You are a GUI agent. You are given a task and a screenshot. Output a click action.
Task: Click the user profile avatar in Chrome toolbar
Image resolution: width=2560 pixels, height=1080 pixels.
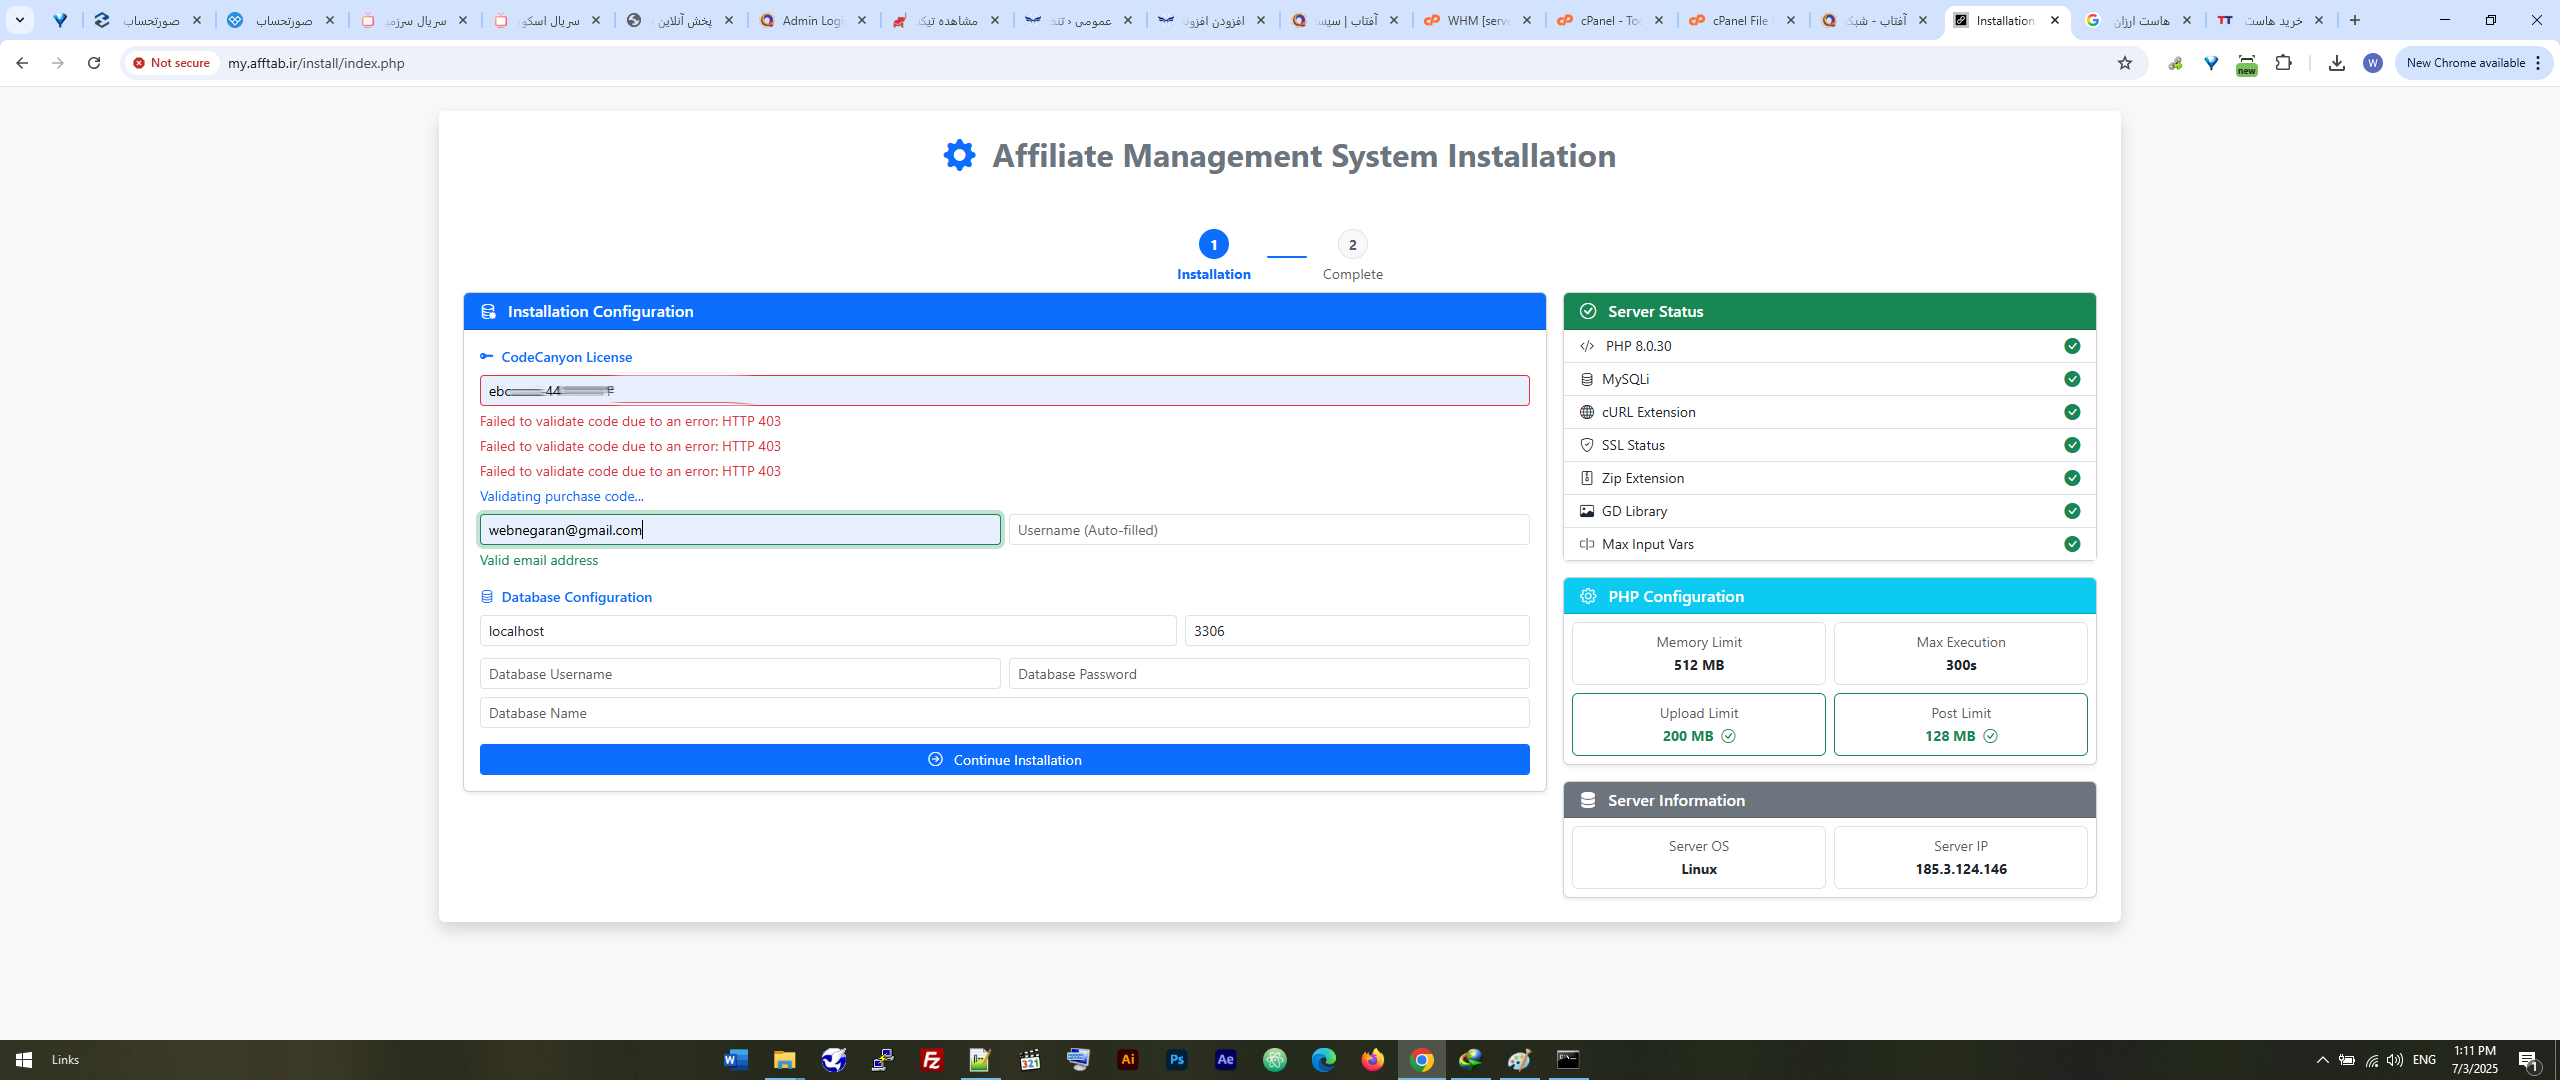click(x=2372, y=63)
